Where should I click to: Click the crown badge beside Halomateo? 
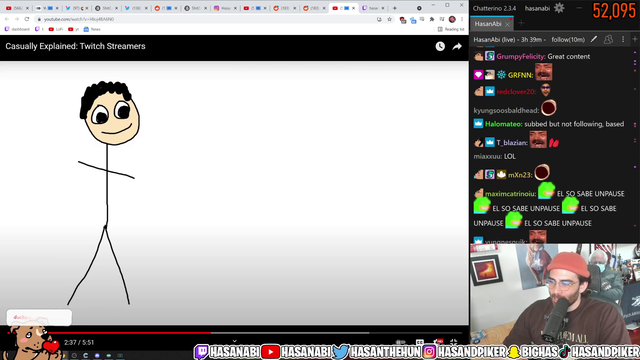(x=478, y=124)
